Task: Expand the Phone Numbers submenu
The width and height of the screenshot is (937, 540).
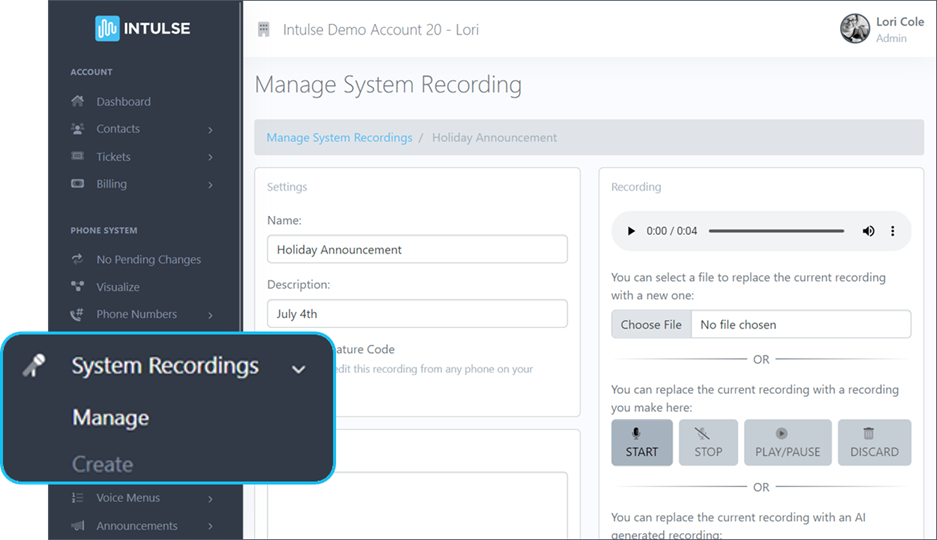Action: pyautogui.click(x=210, y=315)
